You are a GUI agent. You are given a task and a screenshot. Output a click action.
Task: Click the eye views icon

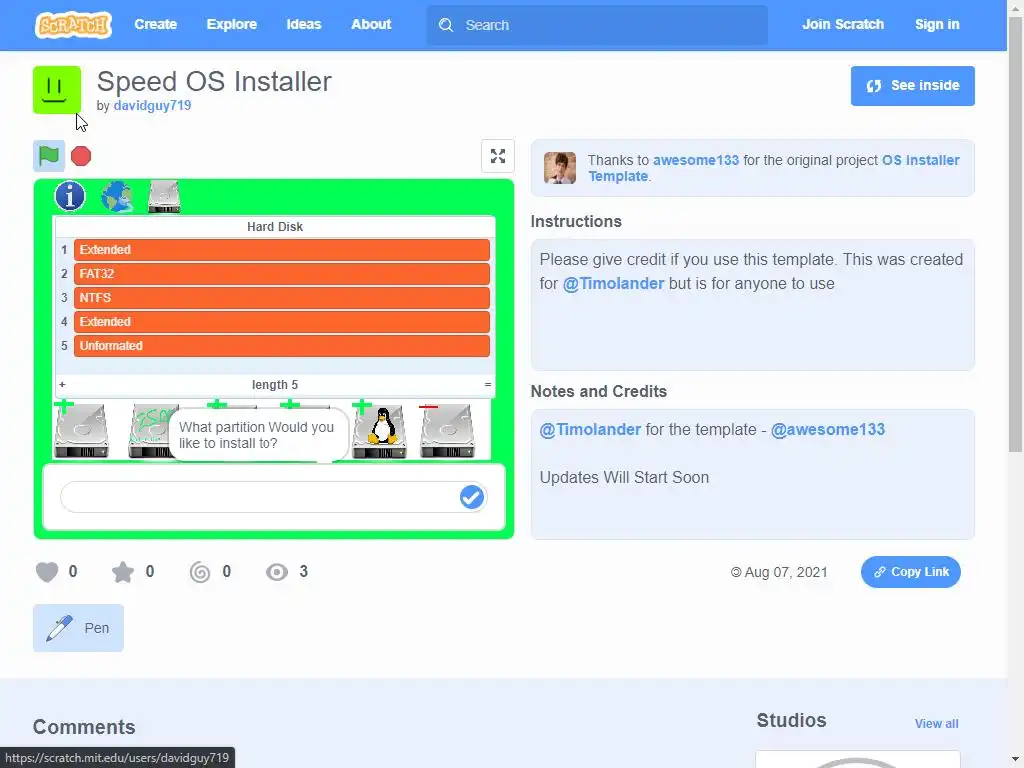tap(277, 572)
